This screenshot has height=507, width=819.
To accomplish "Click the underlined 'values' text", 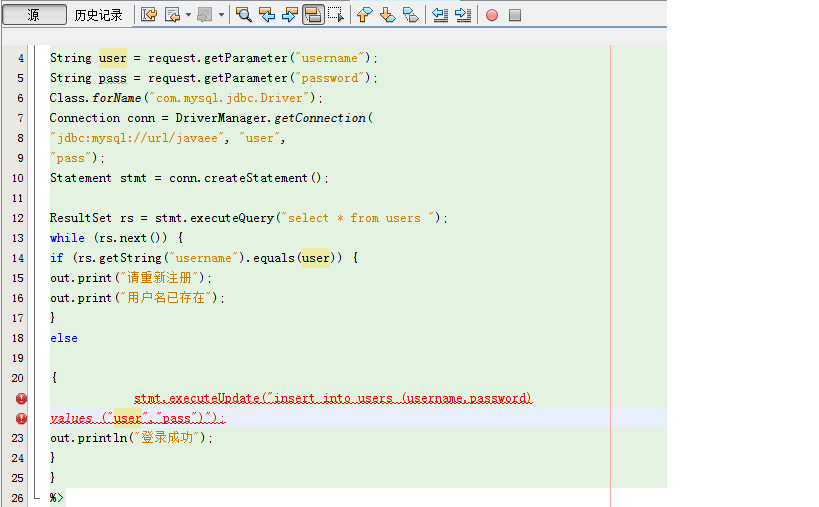I will point(71,418).
